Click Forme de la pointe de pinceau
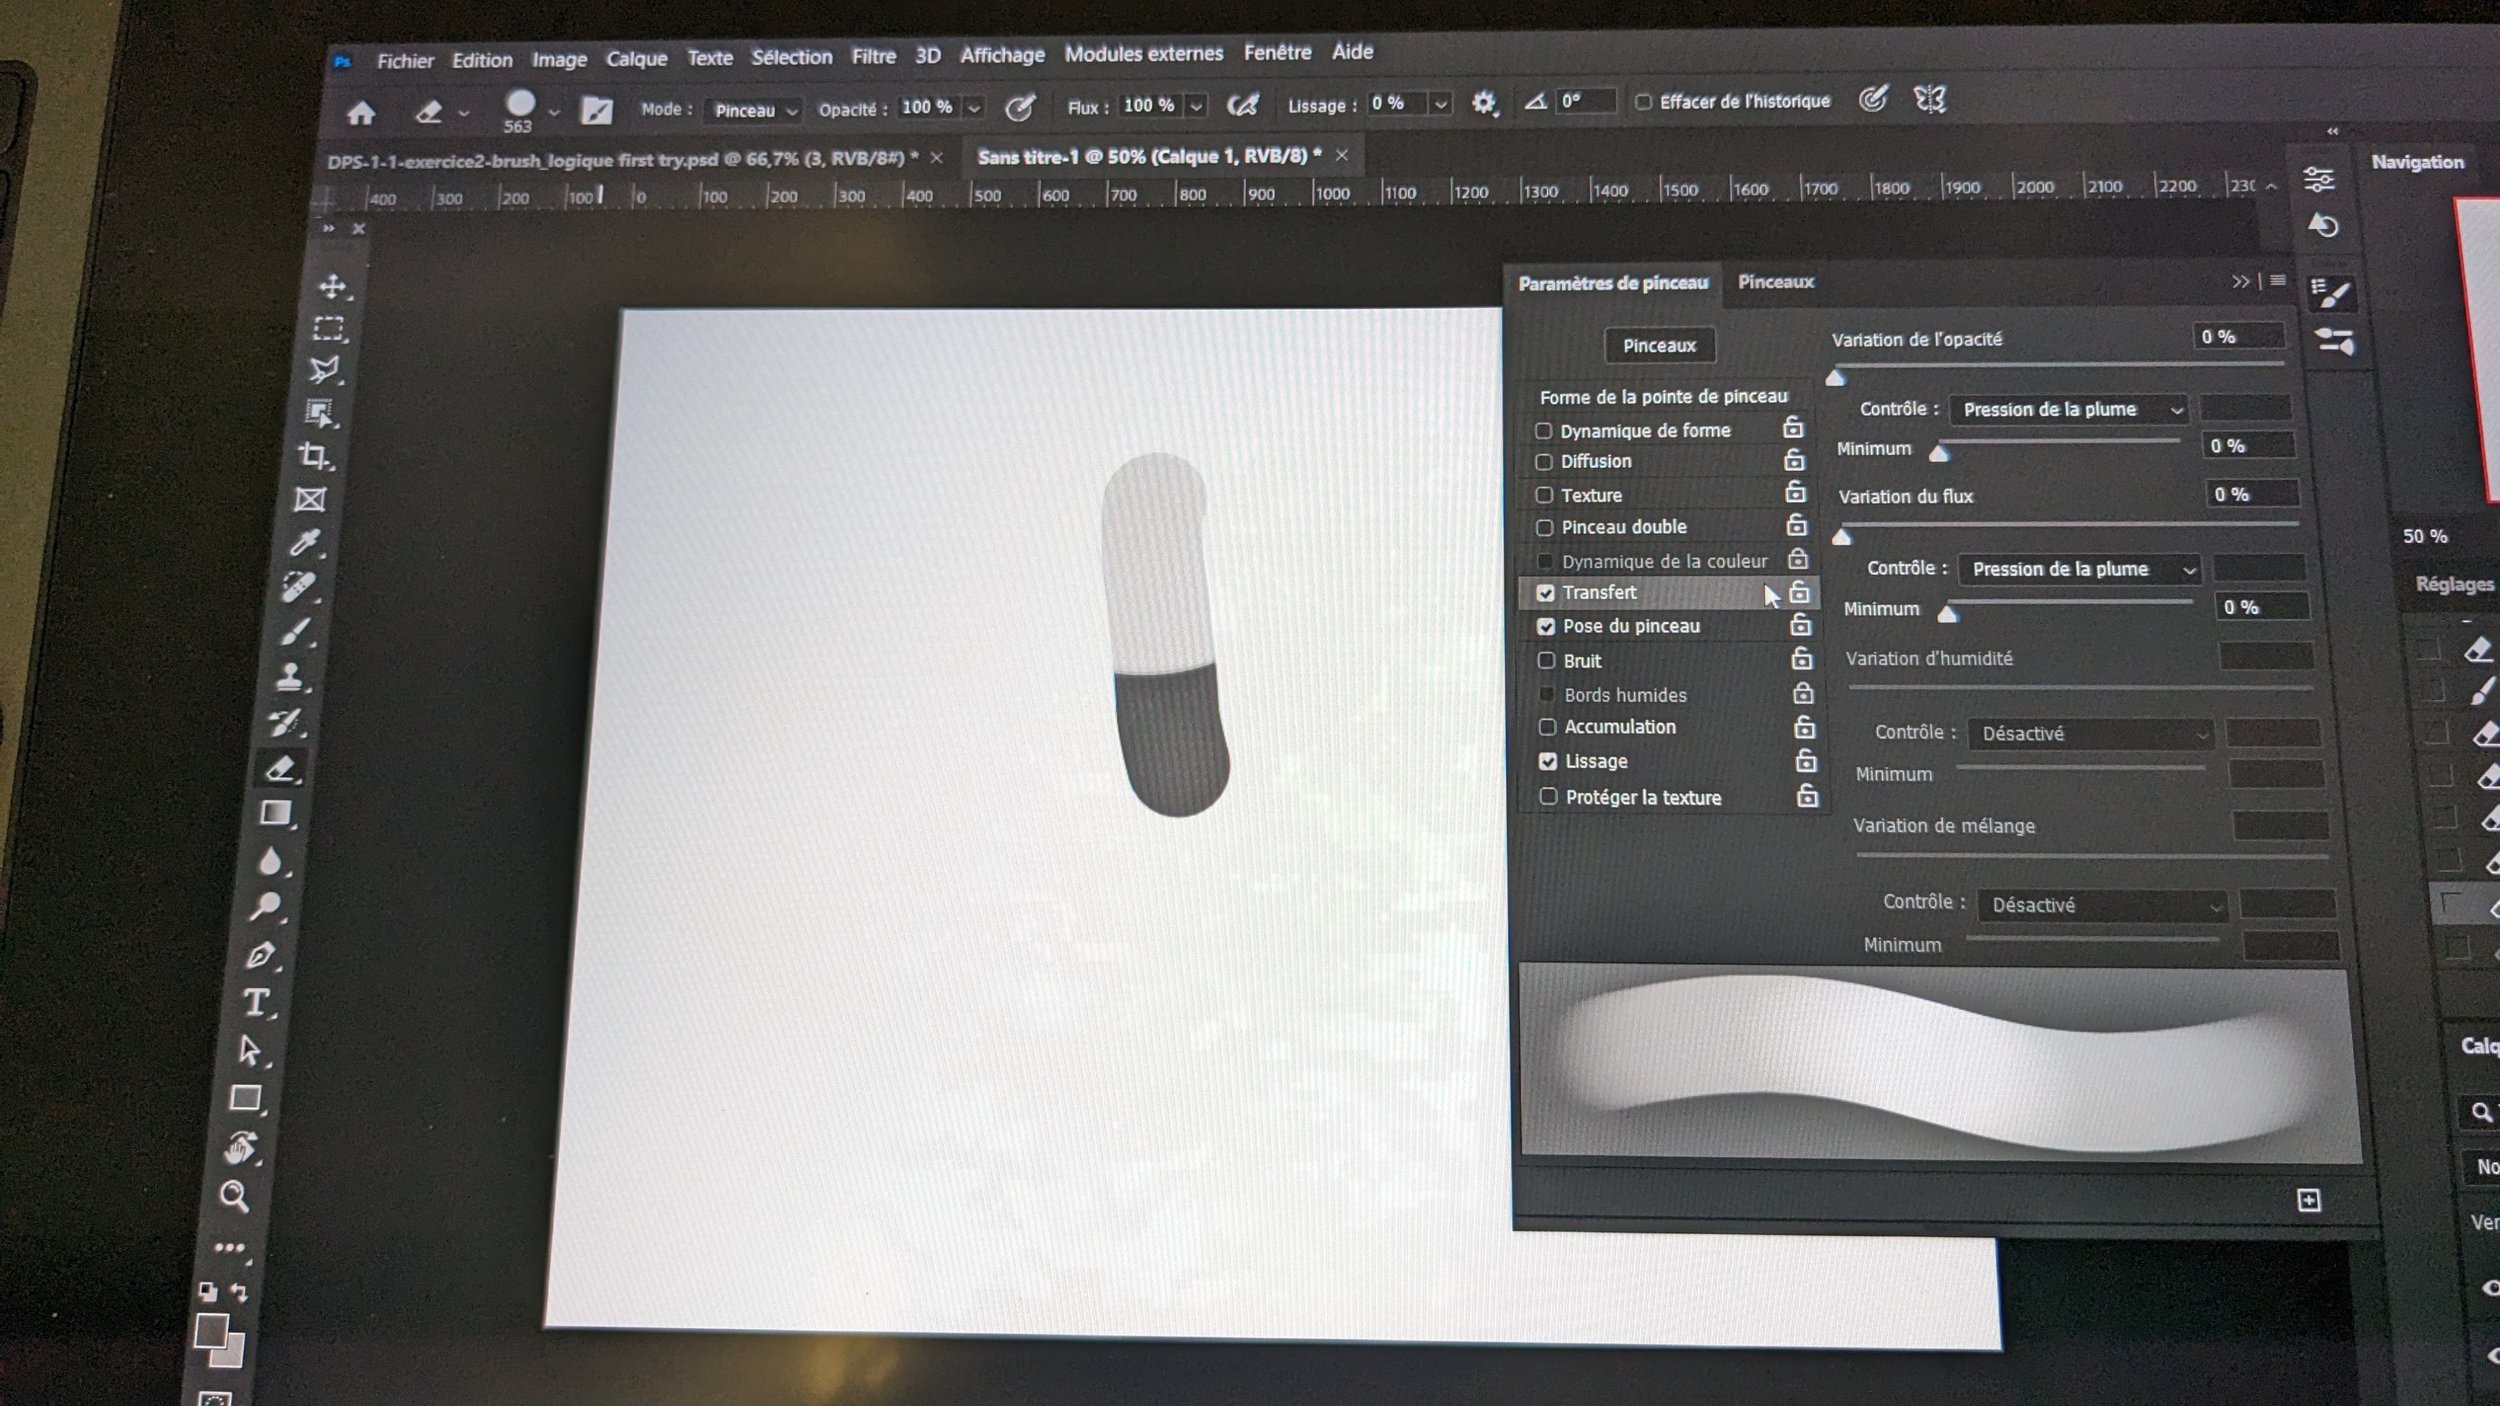Image resolution: width=2500 pixels, height=1406 pixels. click(x=1663, y=397)
